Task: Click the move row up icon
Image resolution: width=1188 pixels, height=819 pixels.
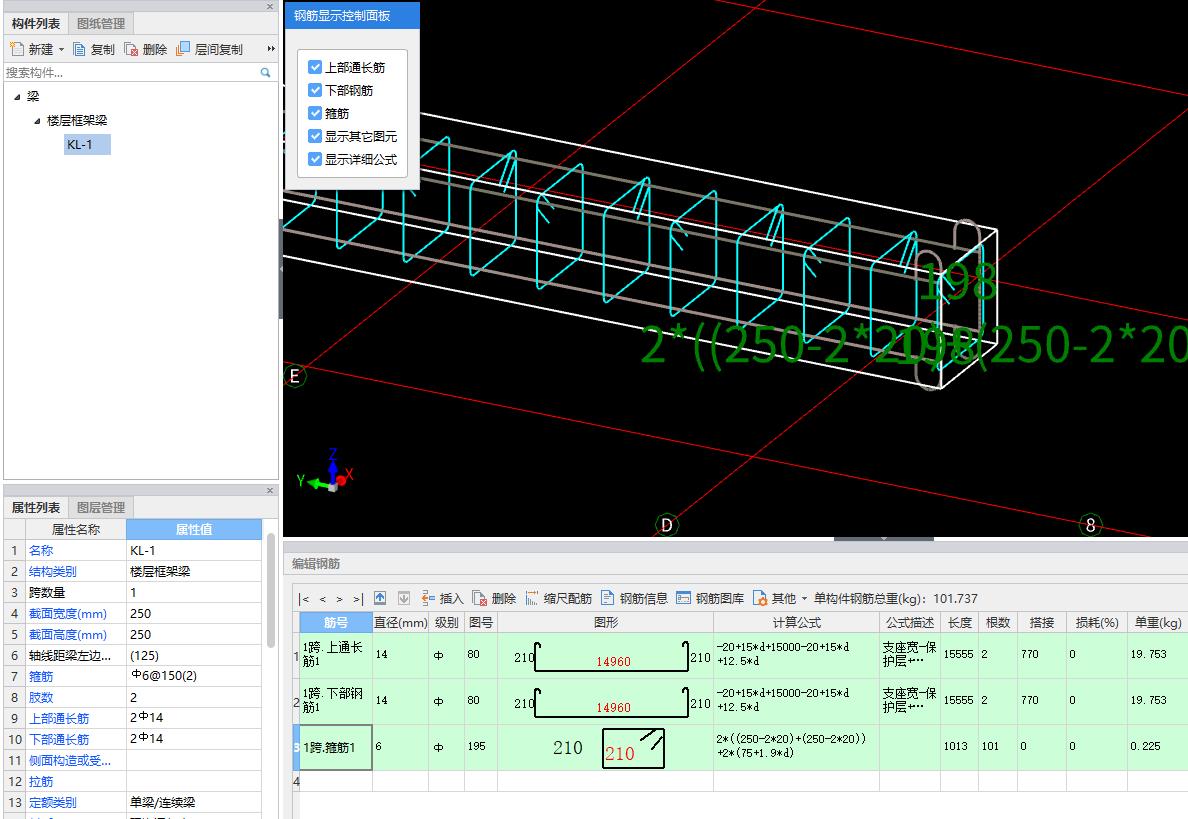Action: pyautogui.click(x=380, y=599)
